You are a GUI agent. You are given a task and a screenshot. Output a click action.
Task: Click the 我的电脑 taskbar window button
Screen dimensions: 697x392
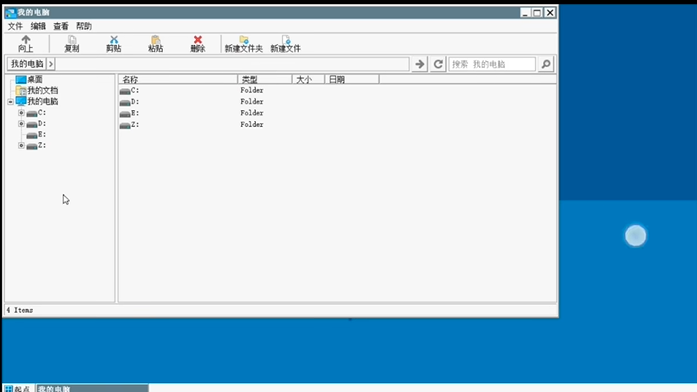[92, 388]
